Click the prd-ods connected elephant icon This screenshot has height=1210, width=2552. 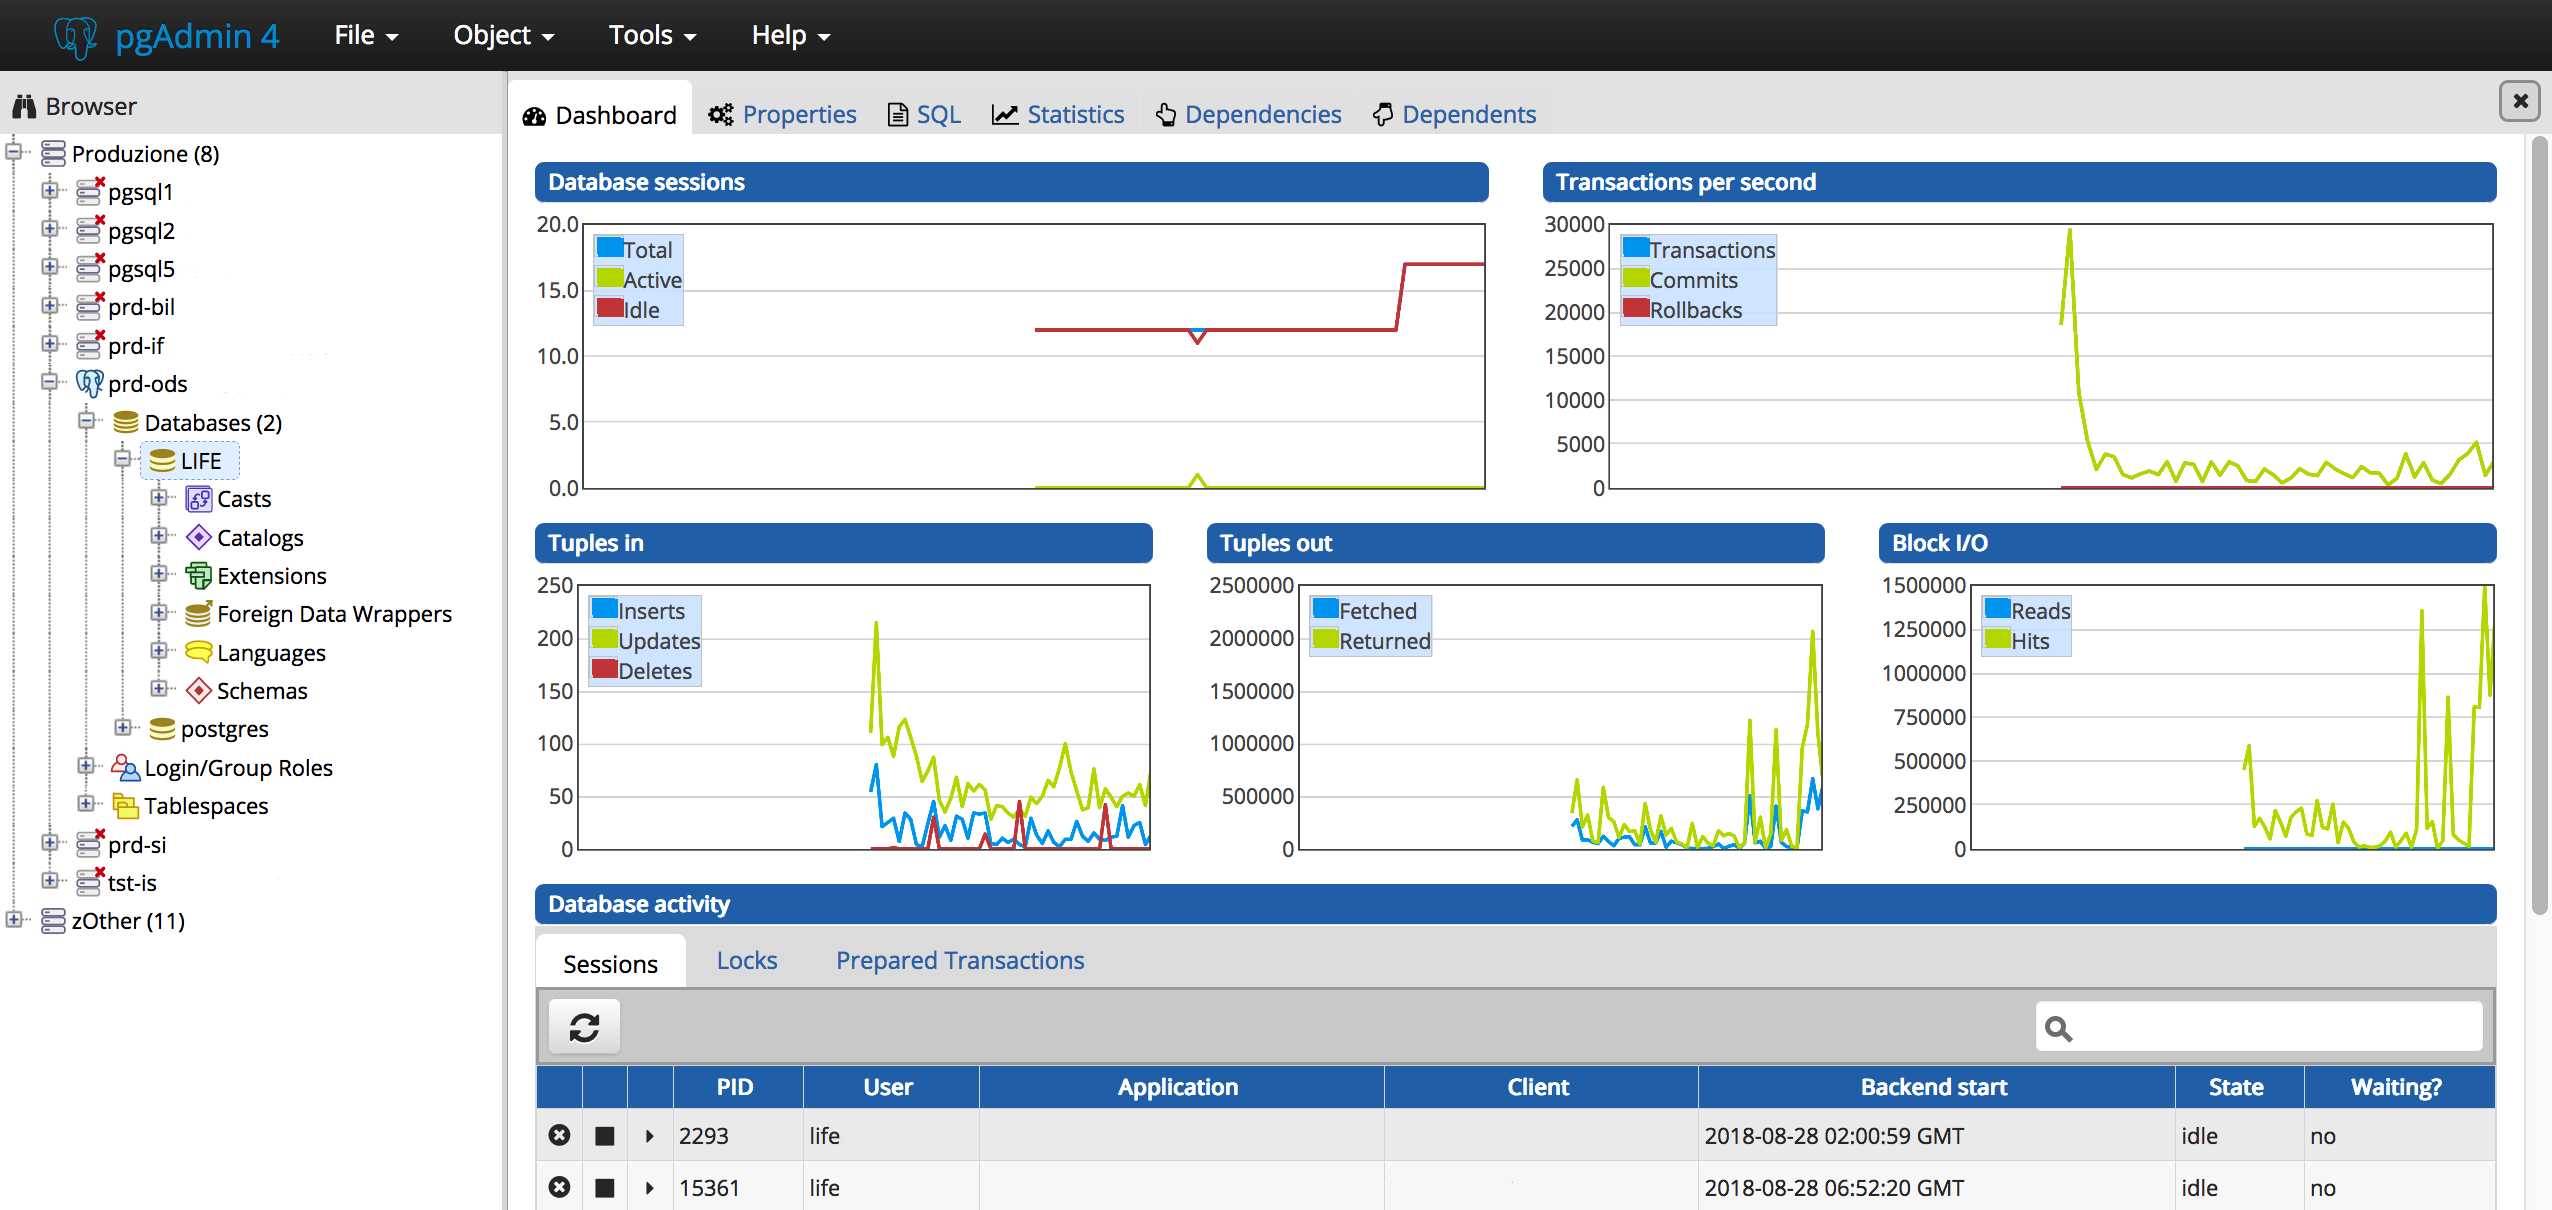coord(90,383)
